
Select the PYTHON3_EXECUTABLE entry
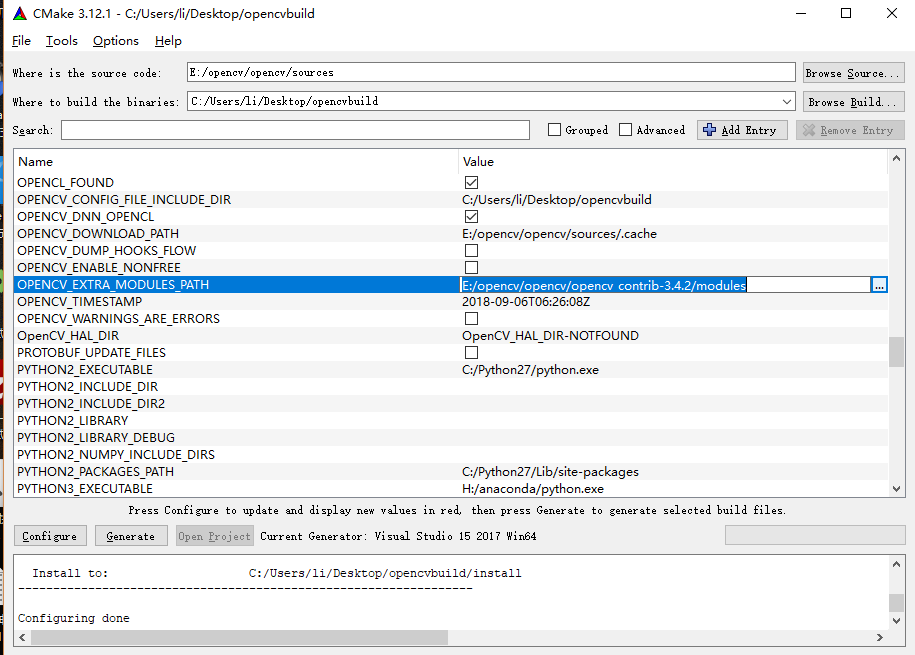pyautogui.click(x=85, y=488)
